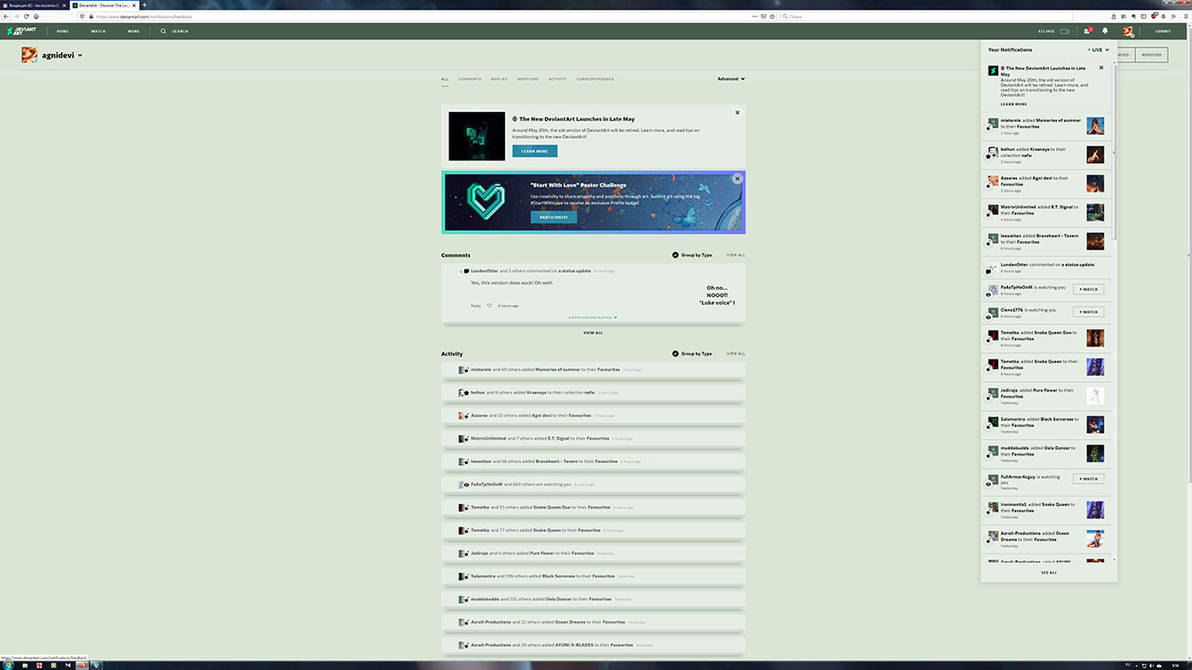Click the LondonOtter status update notification in panel

pyautogui.click(x=1046, y=268)
